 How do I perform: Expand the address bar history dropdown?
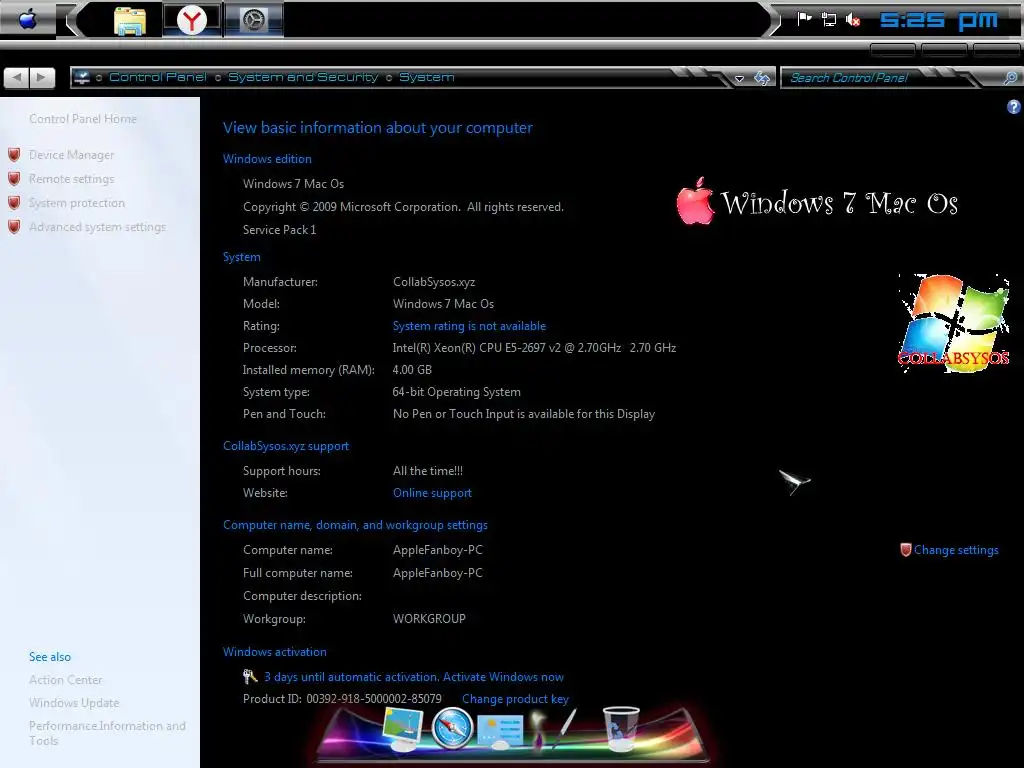pos(739,78)
